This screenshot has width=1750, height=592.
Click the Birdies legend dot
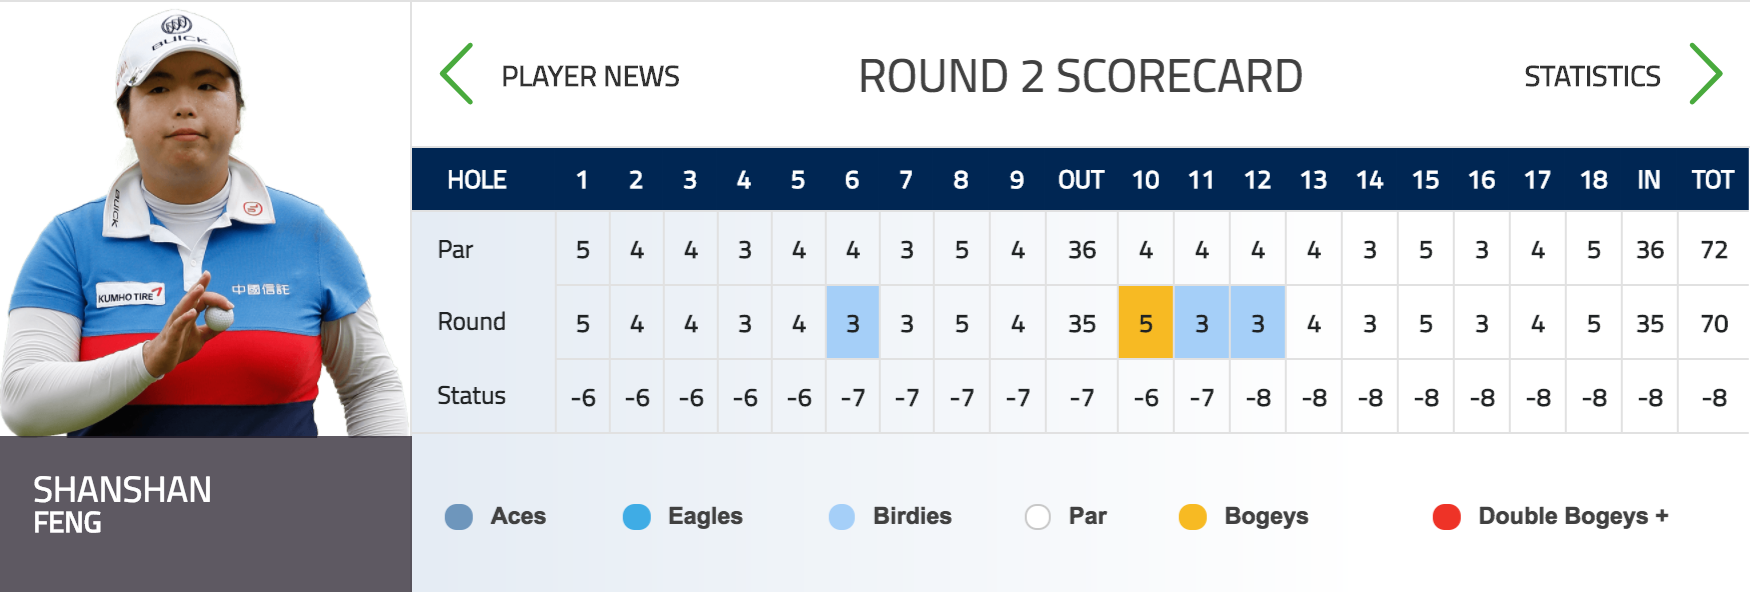pos(843,517)
